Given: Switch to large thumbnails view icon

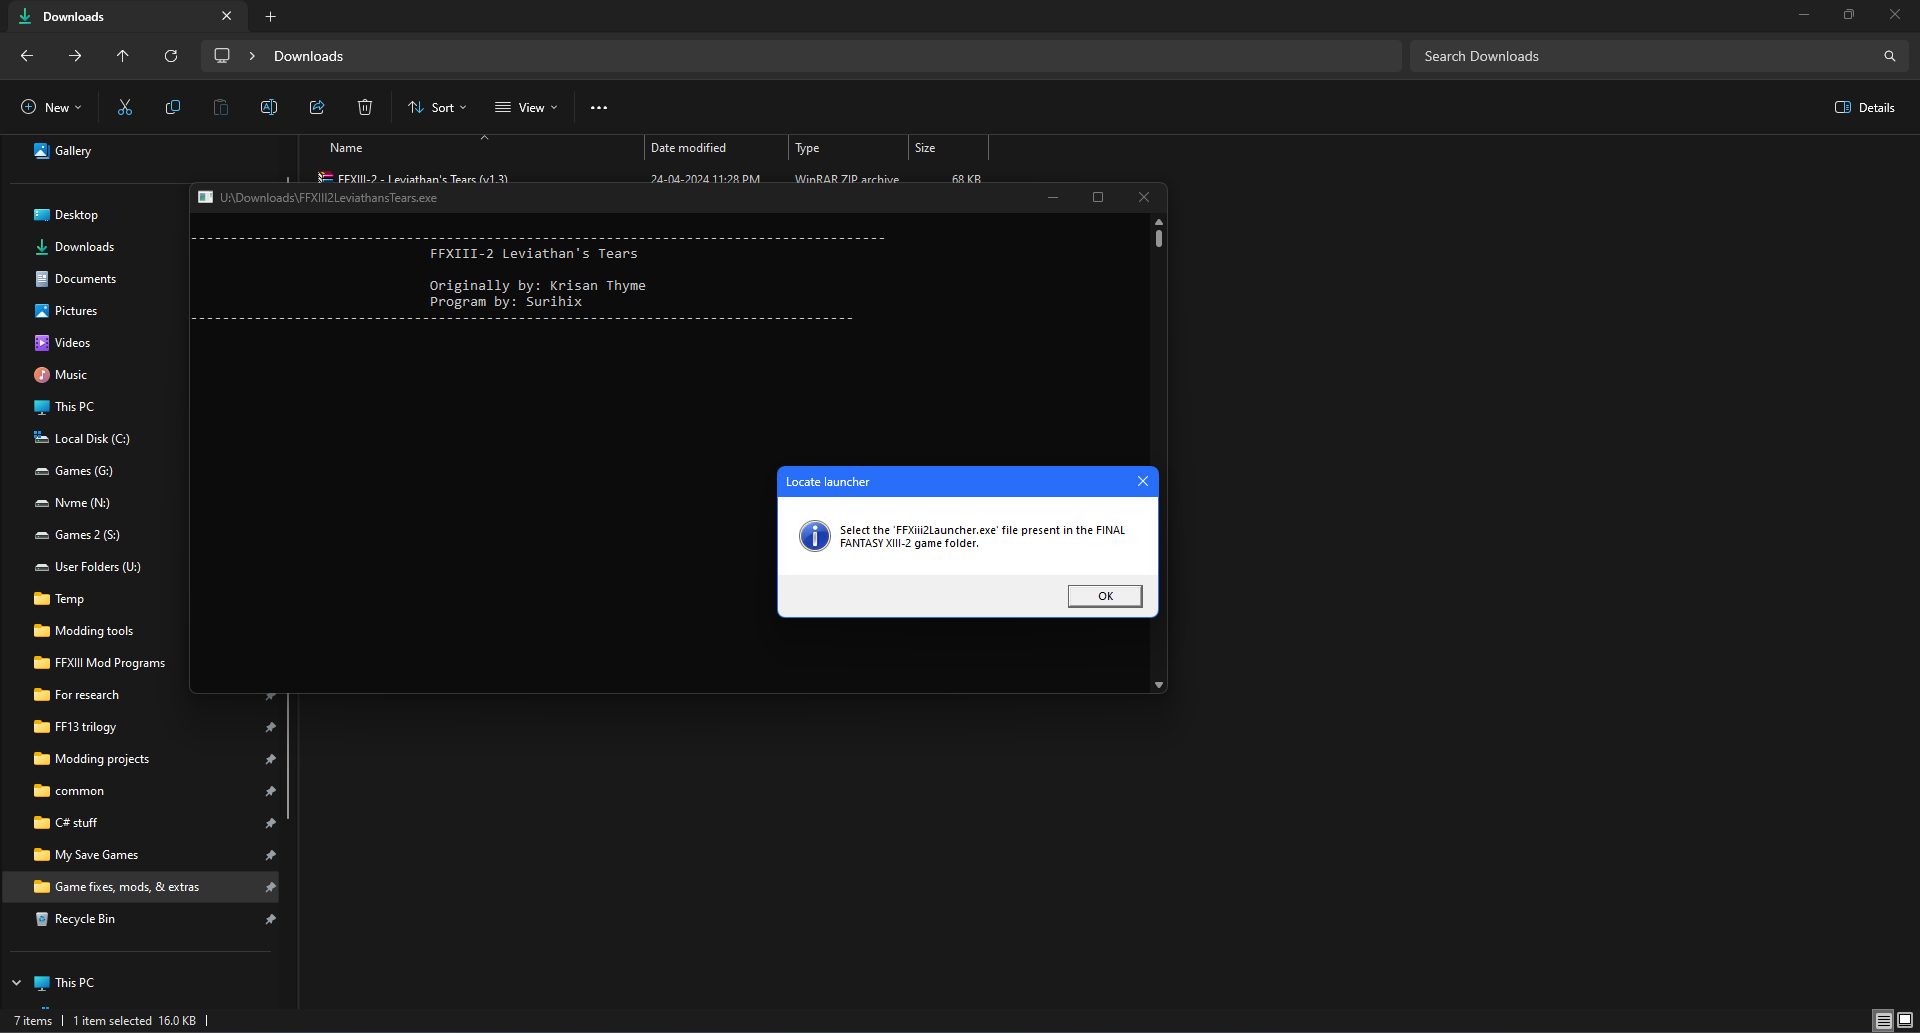Looking at the screenshot, I should tap(1905, 1021).
